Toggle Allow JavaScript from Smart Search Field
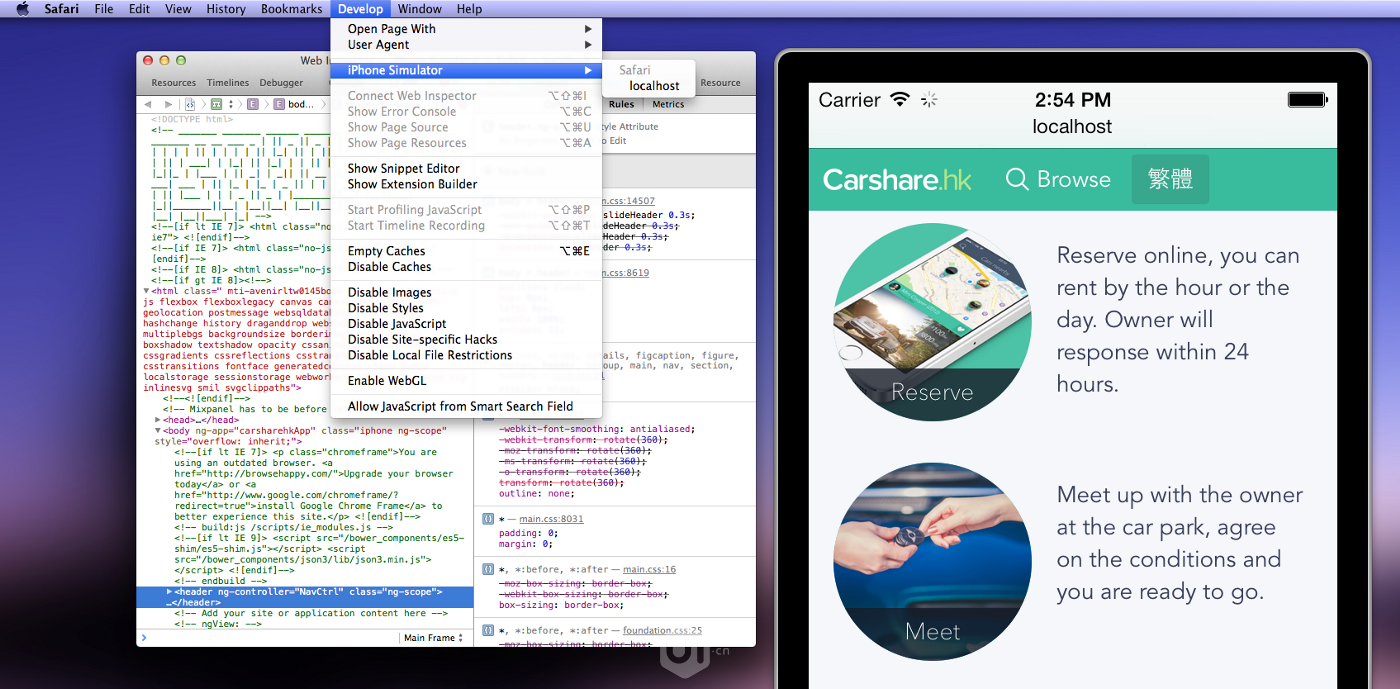The image size is (1400, 689). coord(466,406)
